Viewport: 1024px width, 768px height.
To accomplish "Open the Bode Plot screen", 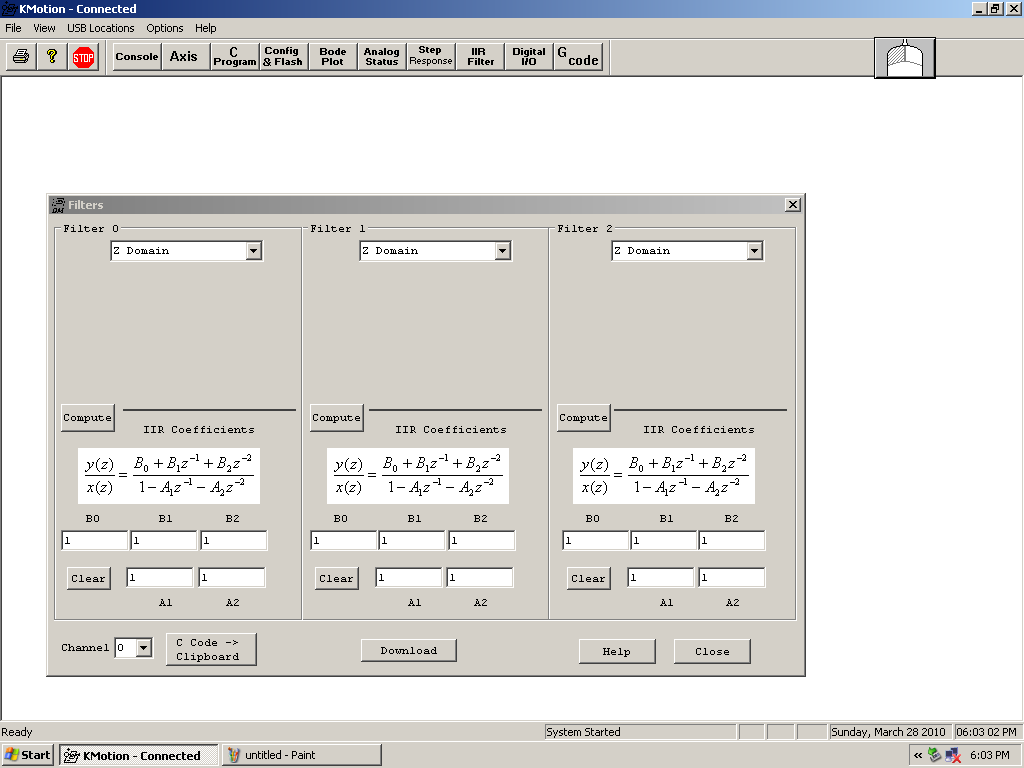I will pos(333,57).
